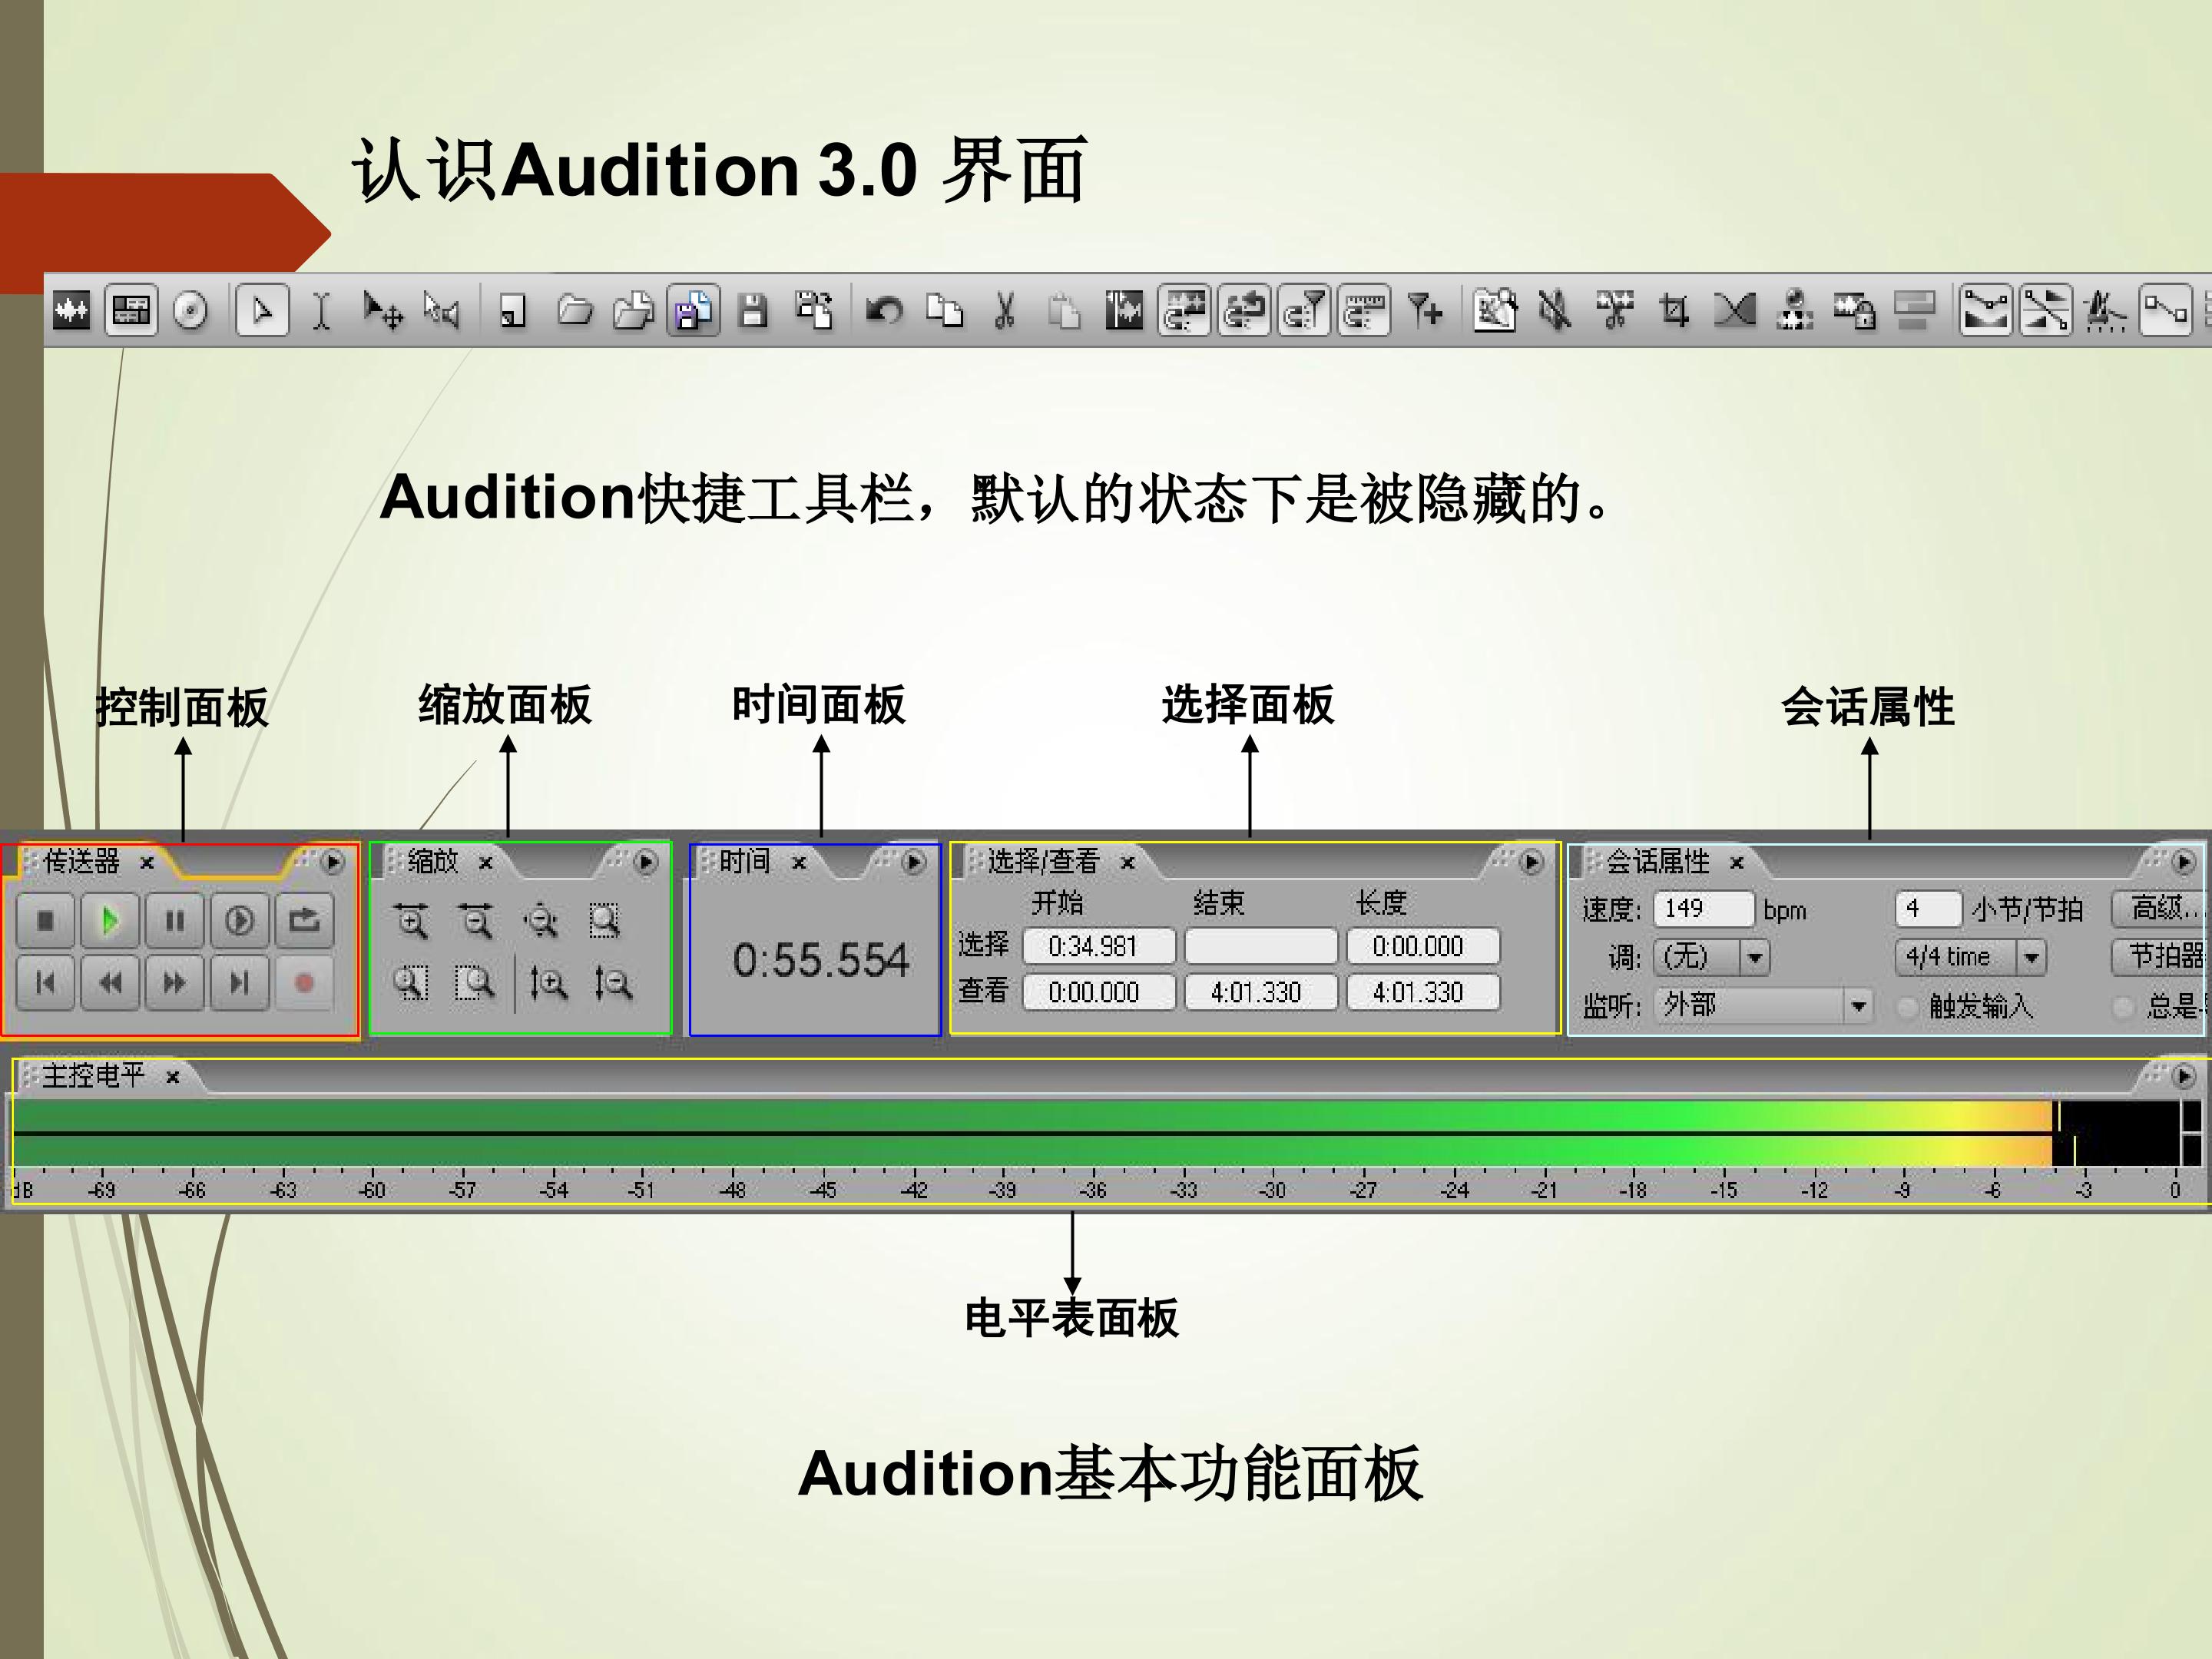Viewport: 2212px width, 1659px height.
Task: Open CD view from toolbar
Action: (190, 311)
